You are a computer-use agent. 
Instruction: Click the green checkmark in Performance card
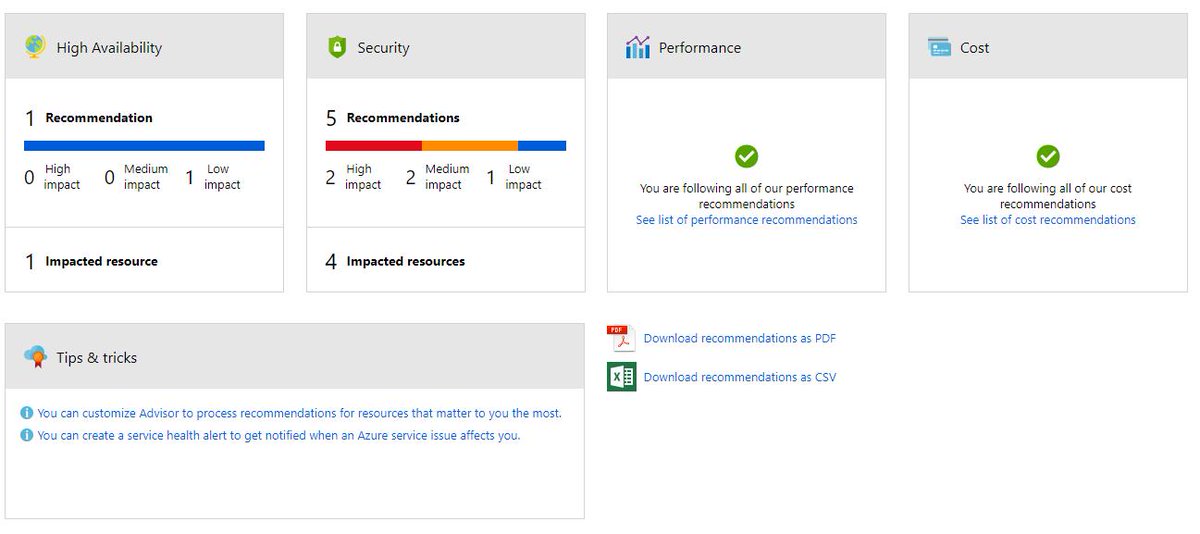tap(746, 156)
